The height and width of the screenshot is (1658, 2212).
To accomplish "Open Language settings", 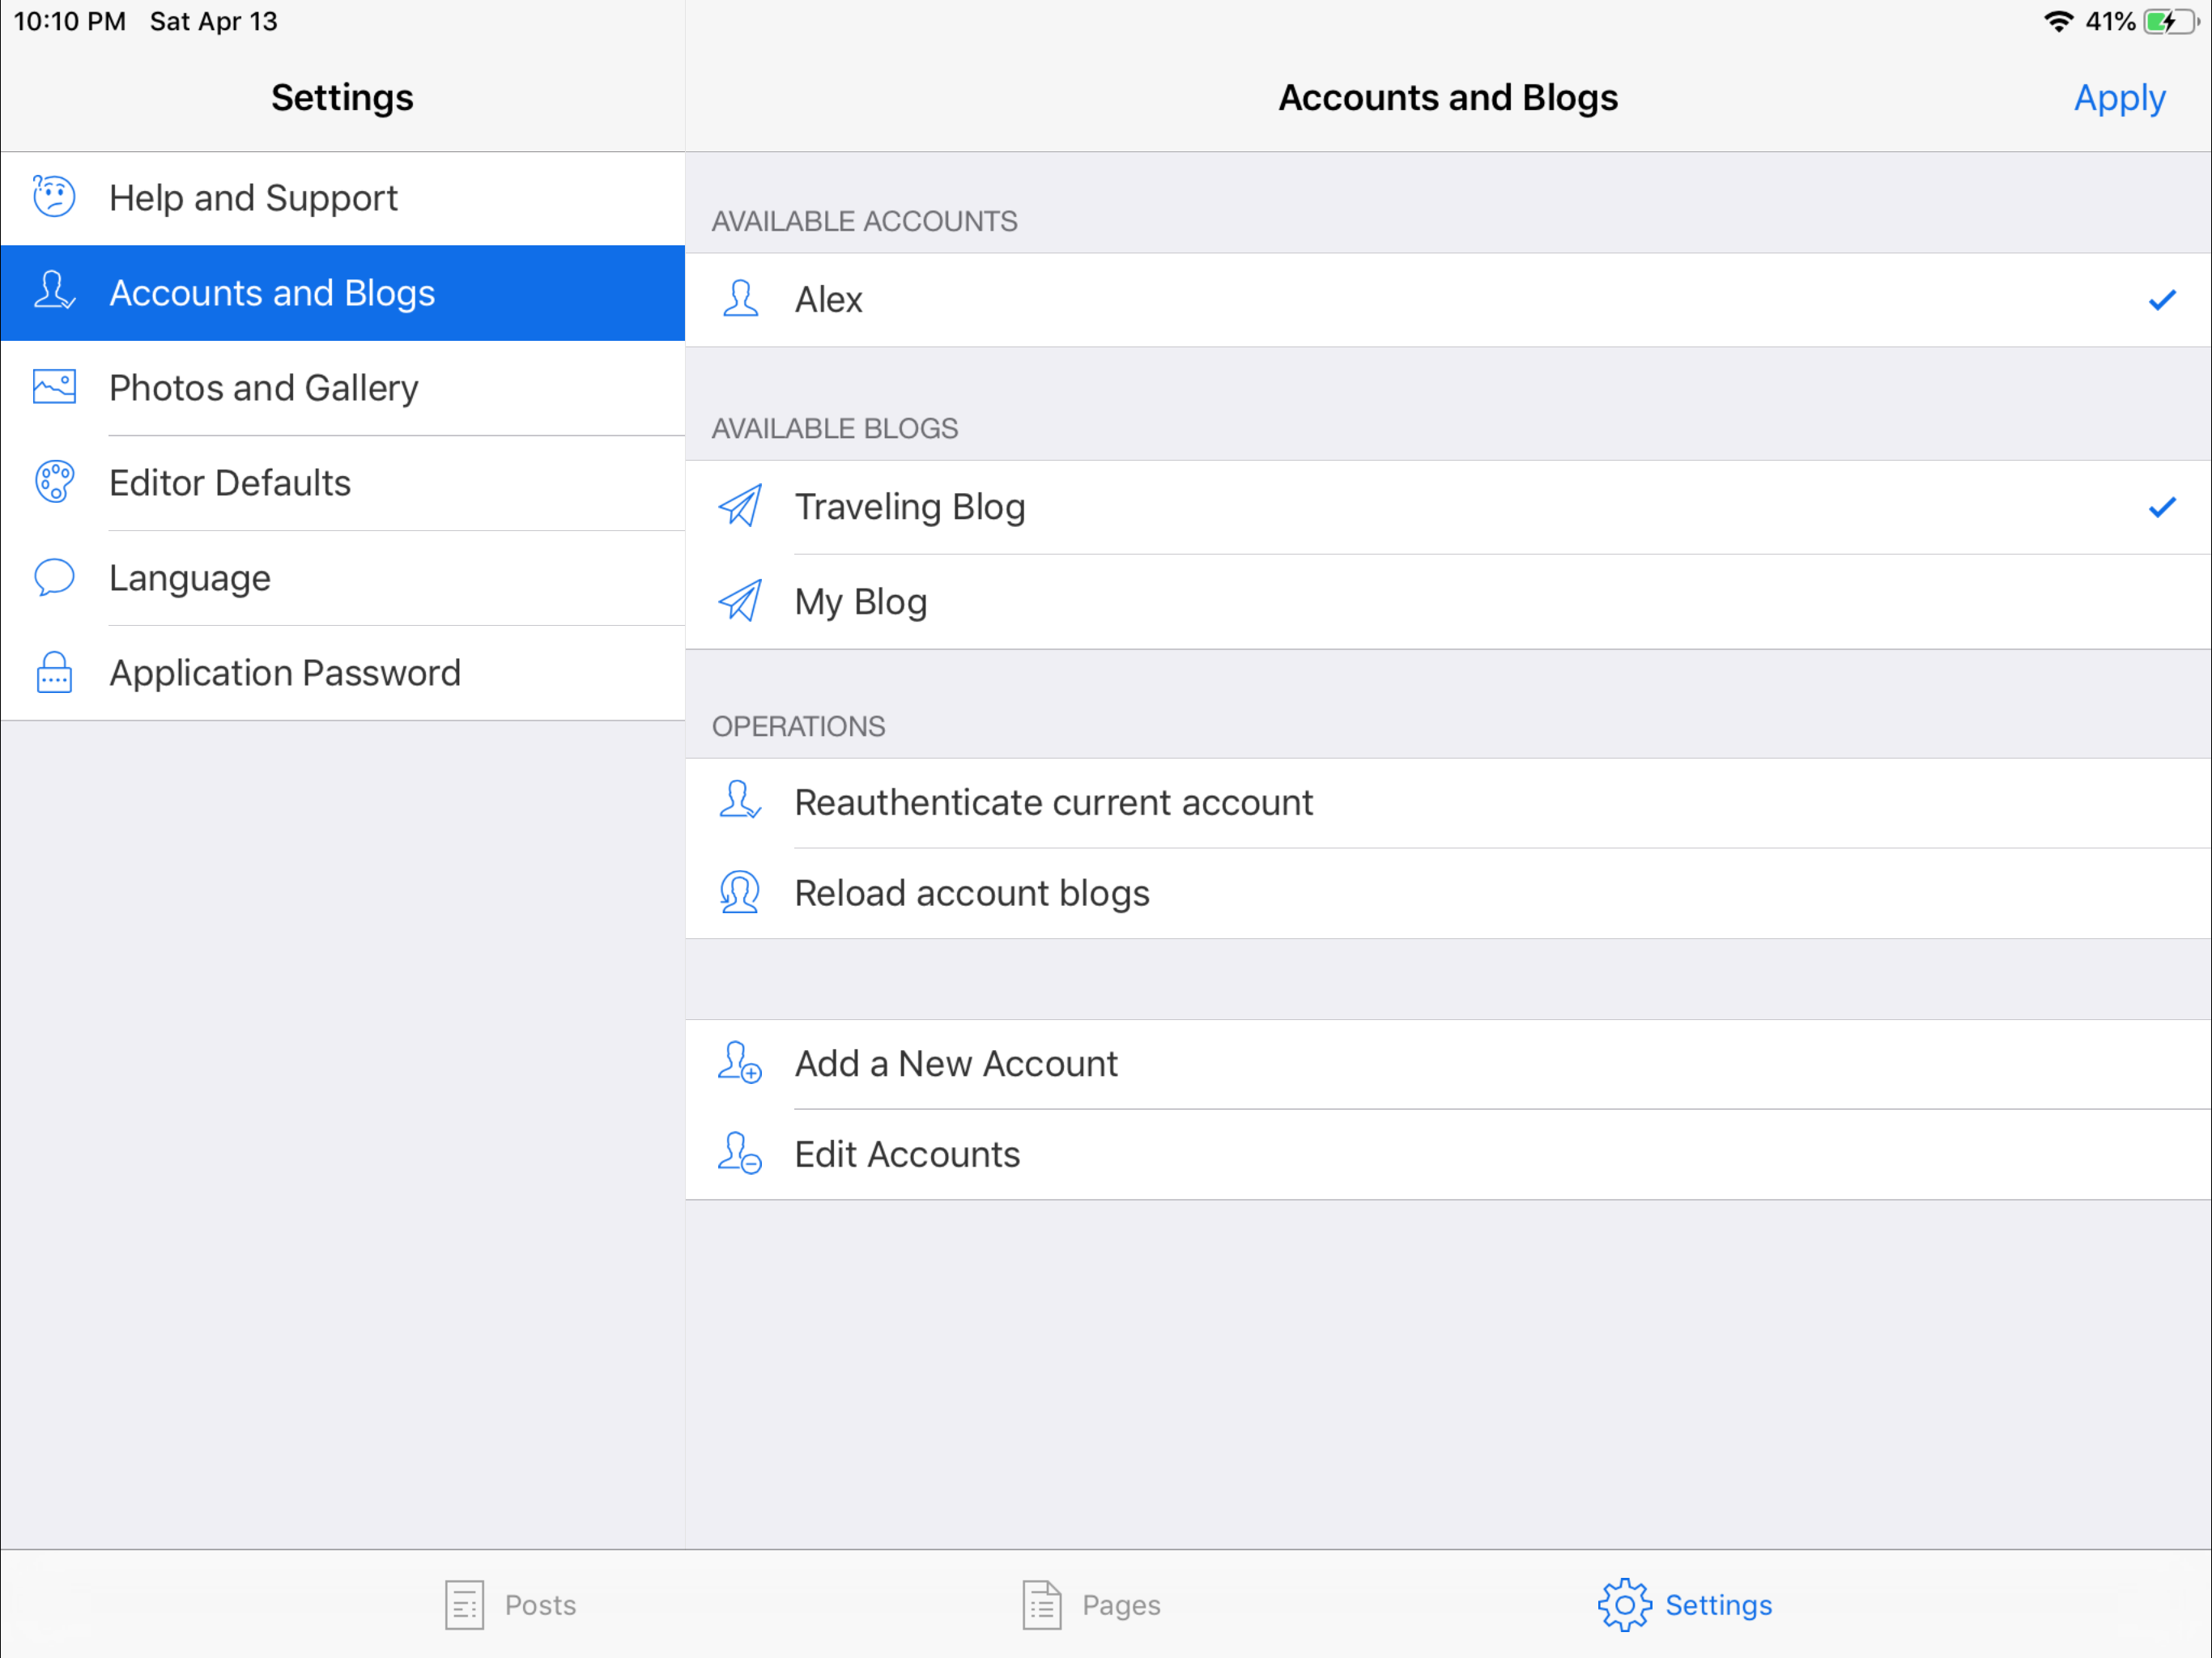I will click(343, 578).
